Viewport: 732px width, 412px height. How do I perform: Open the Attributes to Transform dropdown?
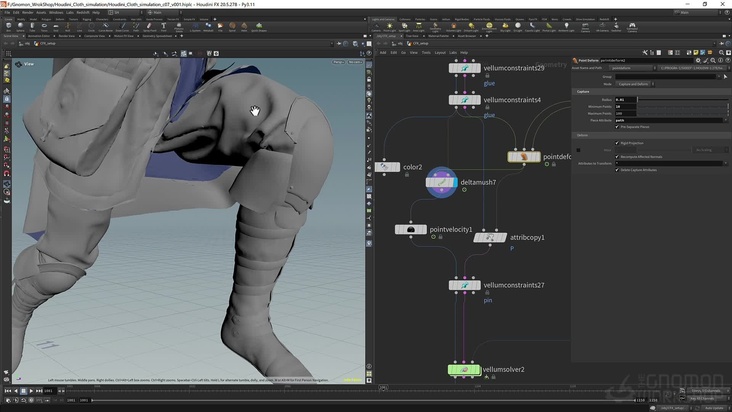(726, 163)
